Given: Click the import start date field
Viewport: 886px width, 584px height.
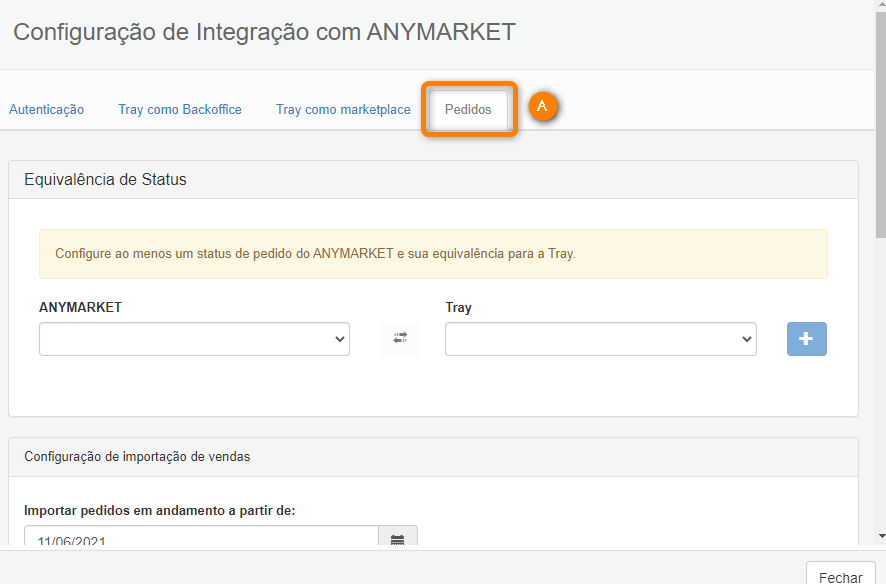Looking at the screenshot, I should click(201, 537).
